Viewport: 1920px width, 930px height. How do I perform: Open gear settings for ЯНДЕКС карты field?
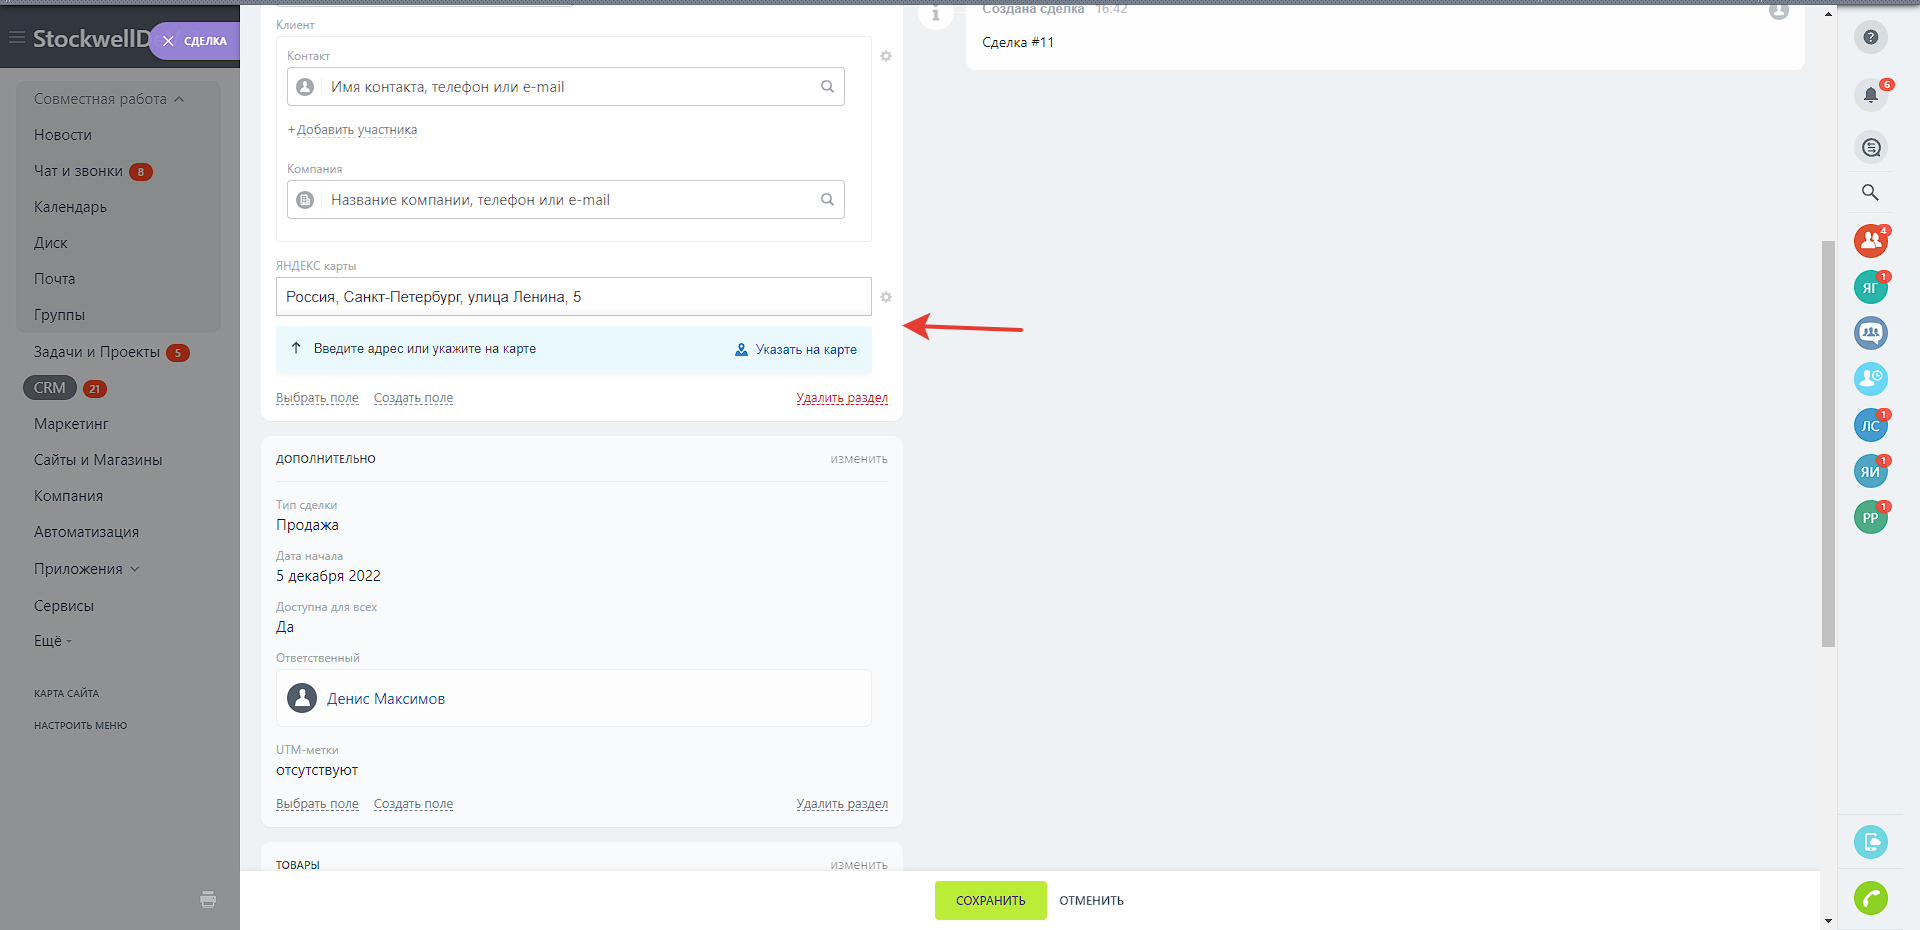[886, 297]
